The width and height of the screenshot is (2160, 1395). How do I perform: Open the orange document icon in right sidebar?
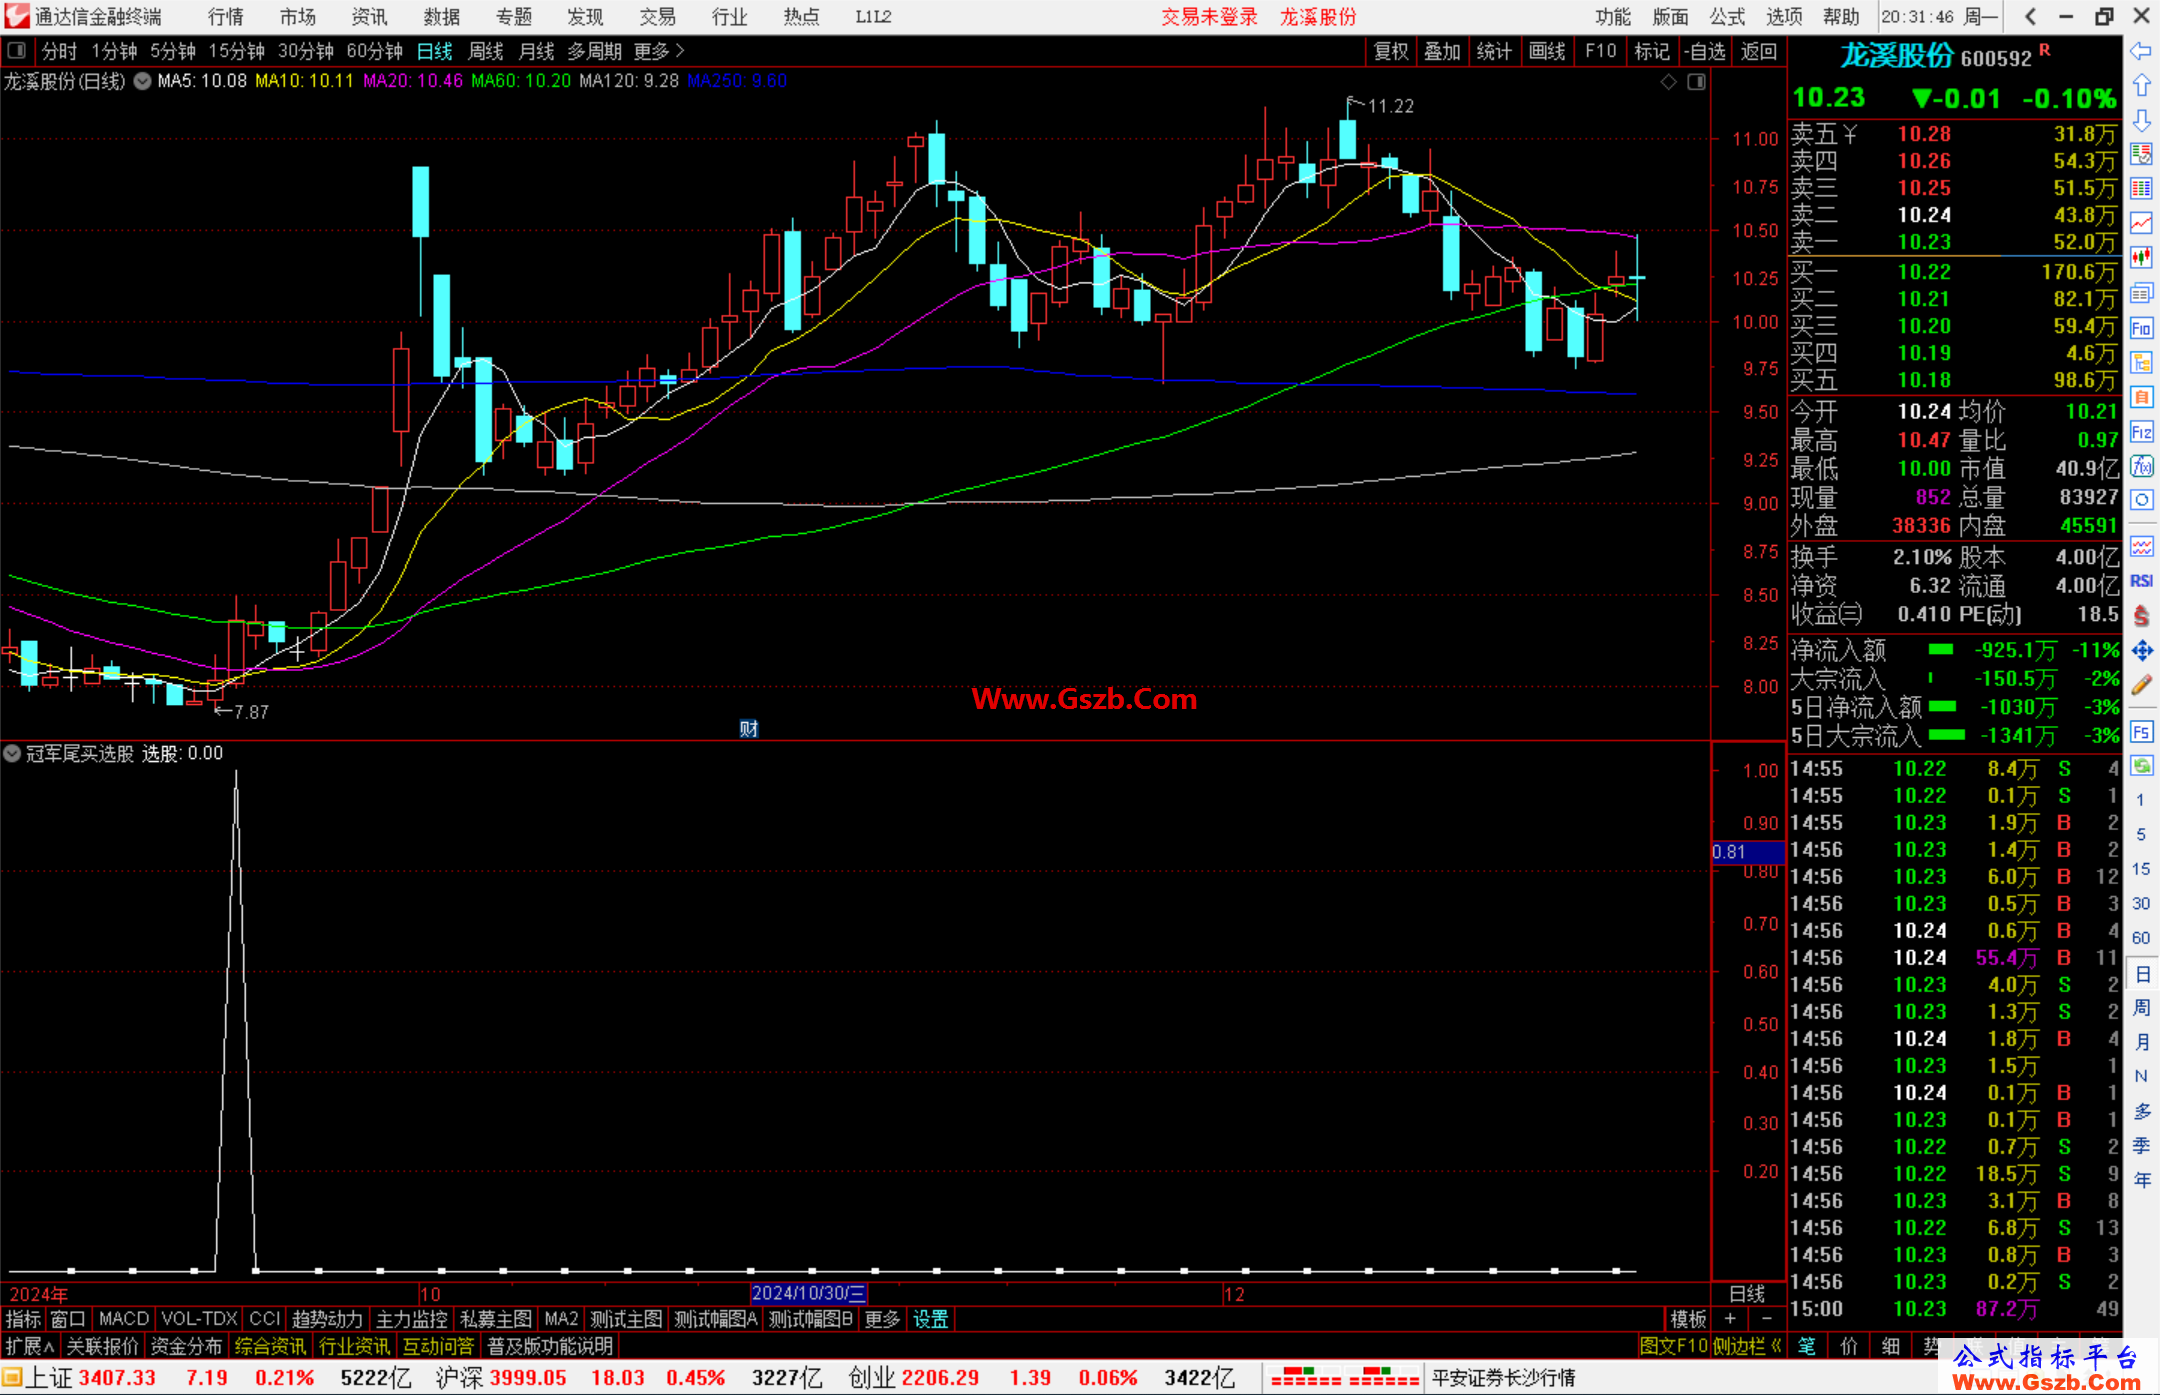tap(2141, 397)
